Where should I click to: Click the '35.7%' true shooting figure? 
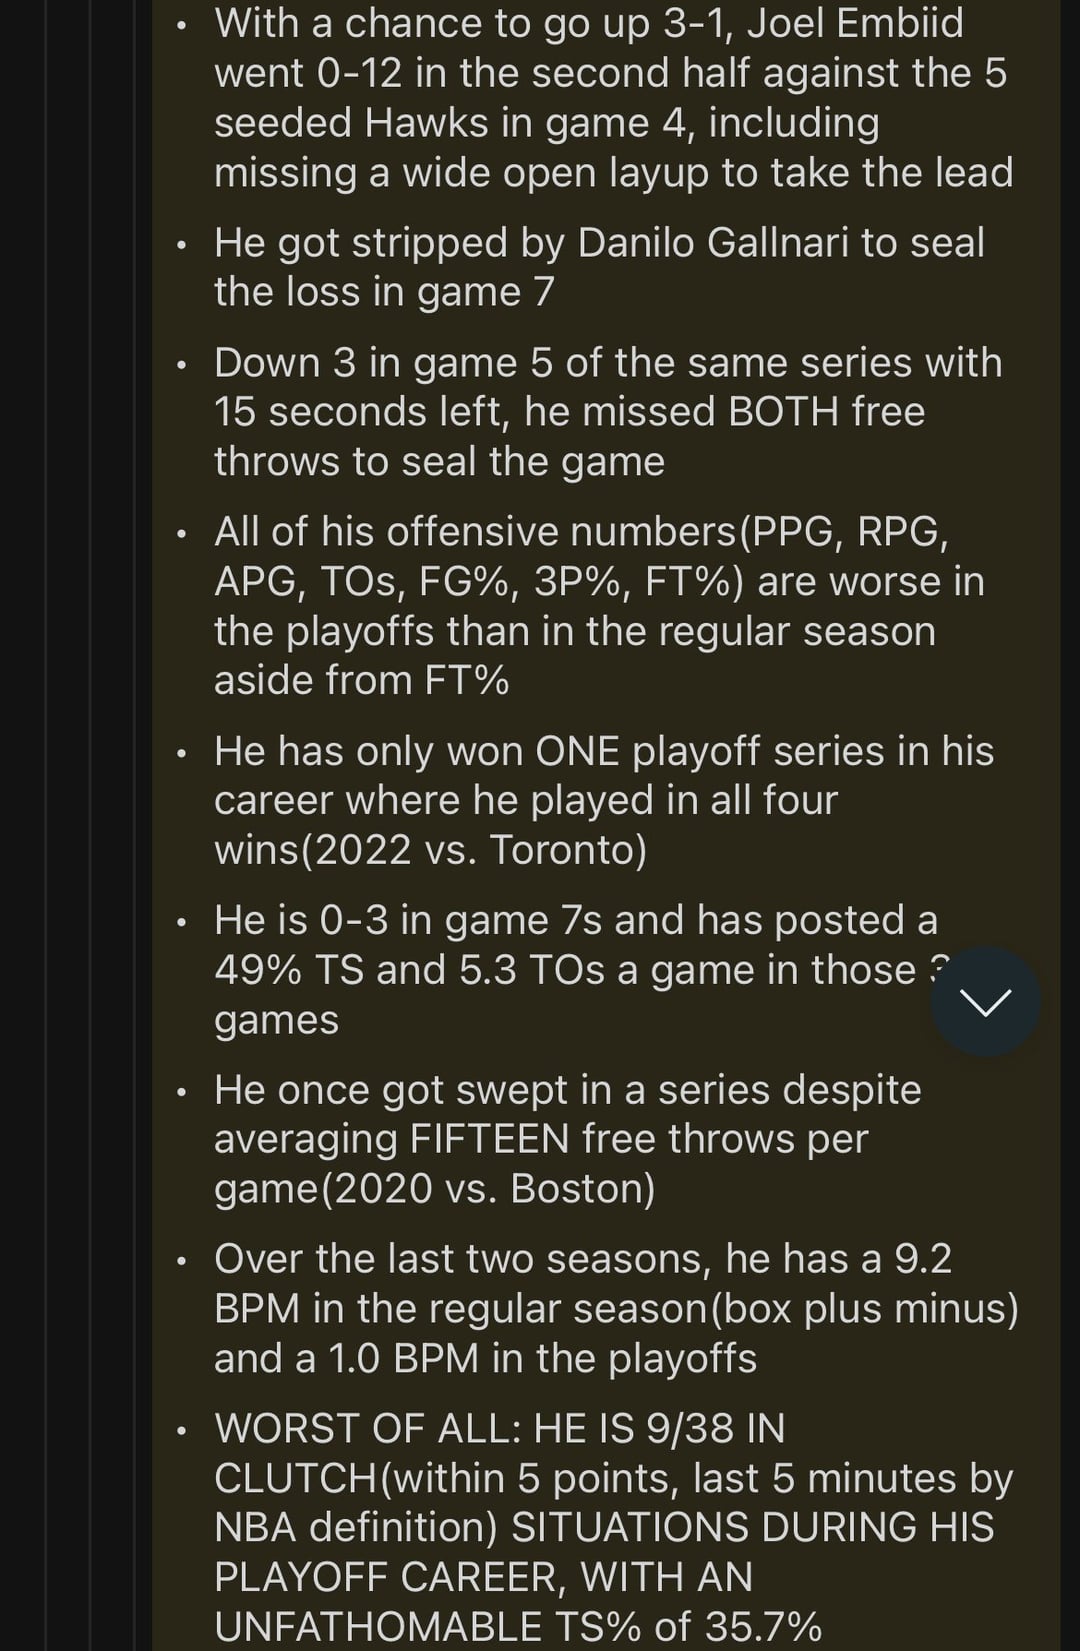click(x=763, y=1626)
